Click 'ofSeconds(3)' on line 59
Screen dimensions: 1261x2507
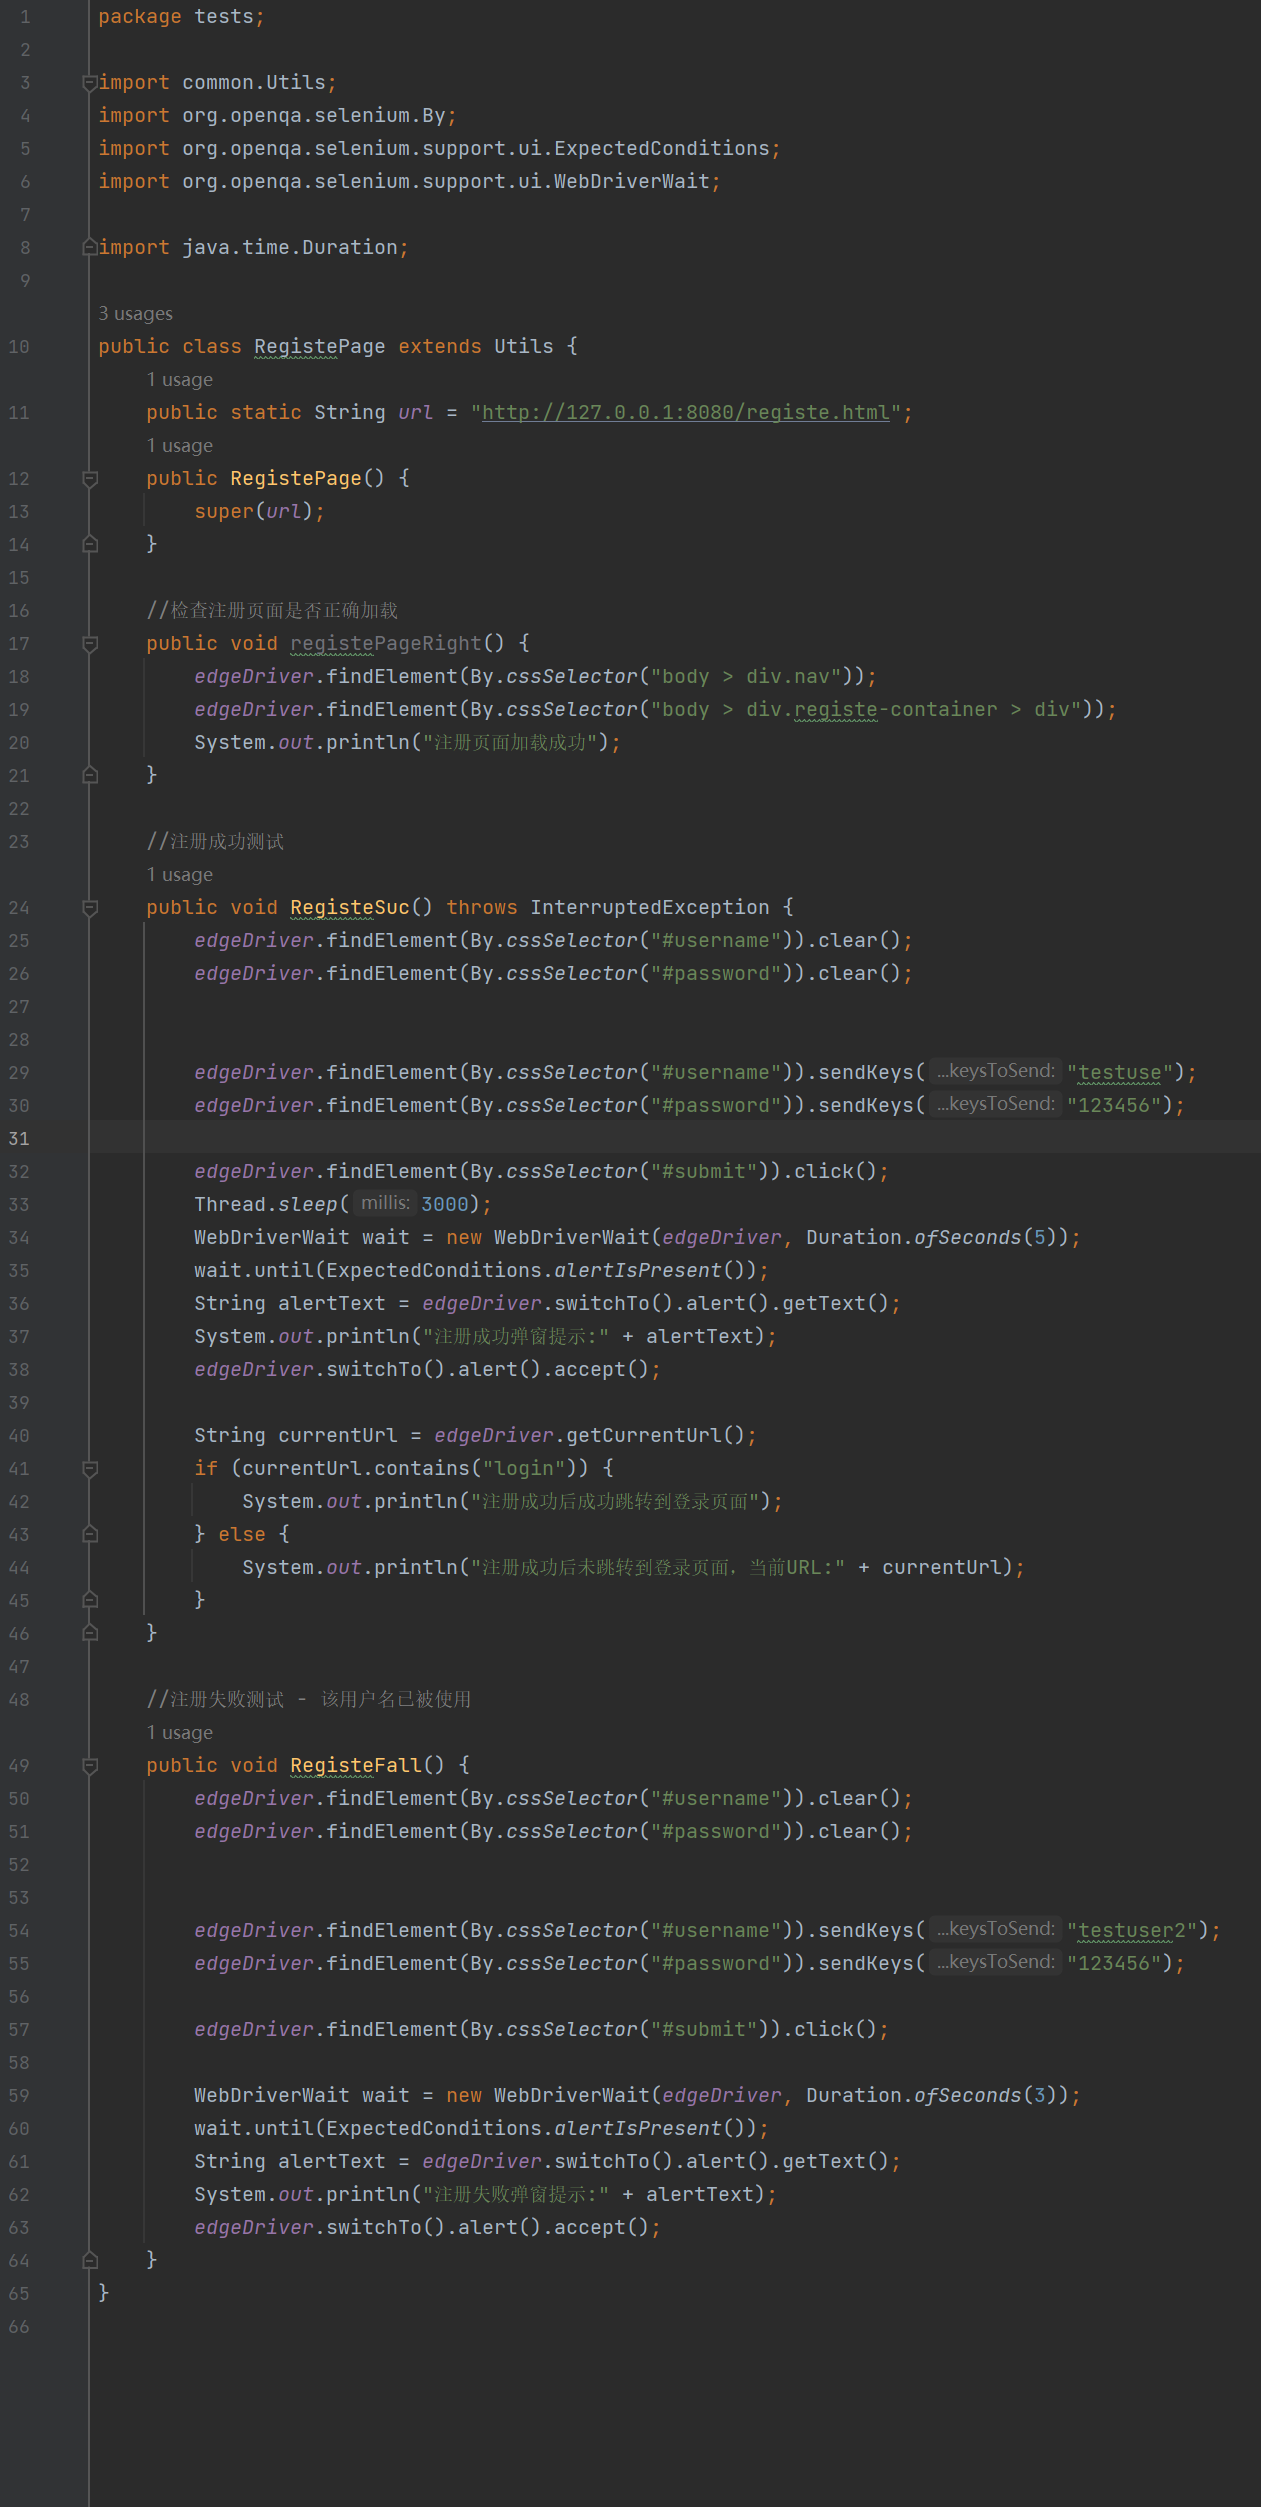[986, 2096]
